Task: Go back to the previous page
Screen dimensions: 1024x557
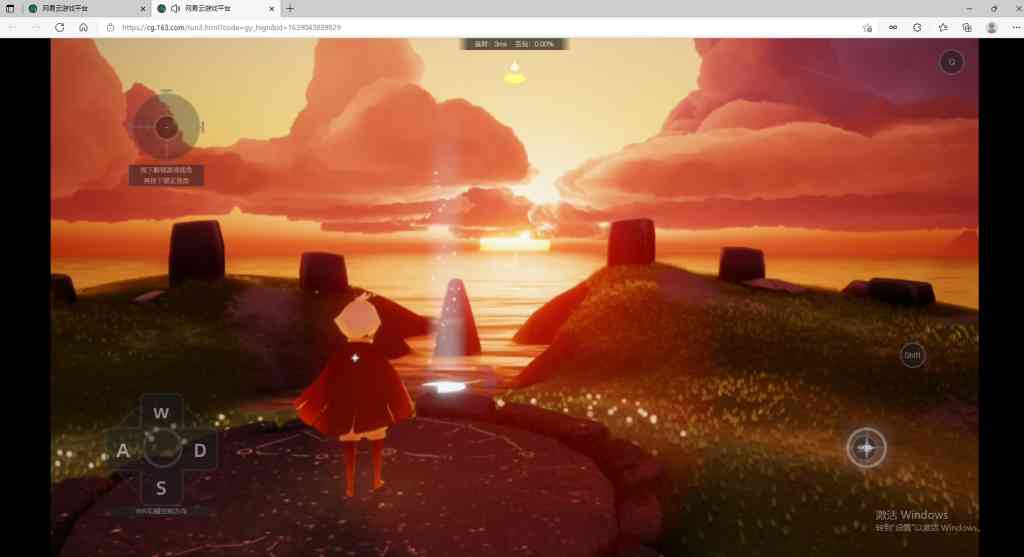Action: point(12,27)
